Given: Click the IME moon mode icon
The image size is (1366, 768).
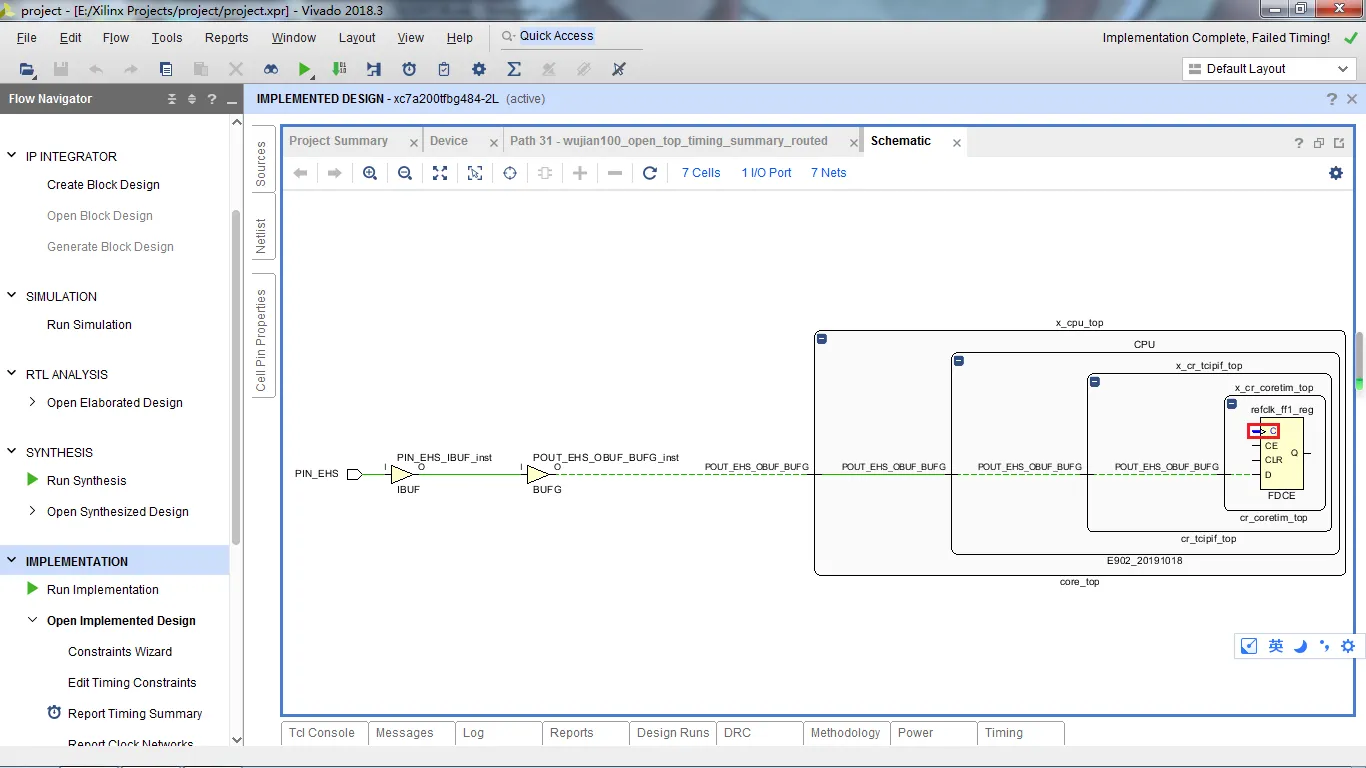Looking at the screenshot, I should (x=1300, y=646).
